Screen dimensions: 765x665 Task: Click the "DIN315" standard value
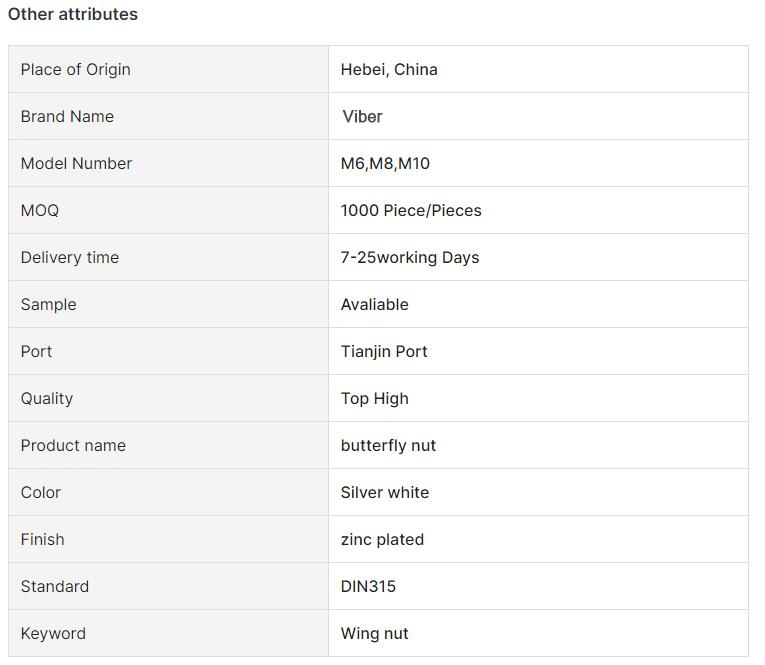(x=369, y=587)
